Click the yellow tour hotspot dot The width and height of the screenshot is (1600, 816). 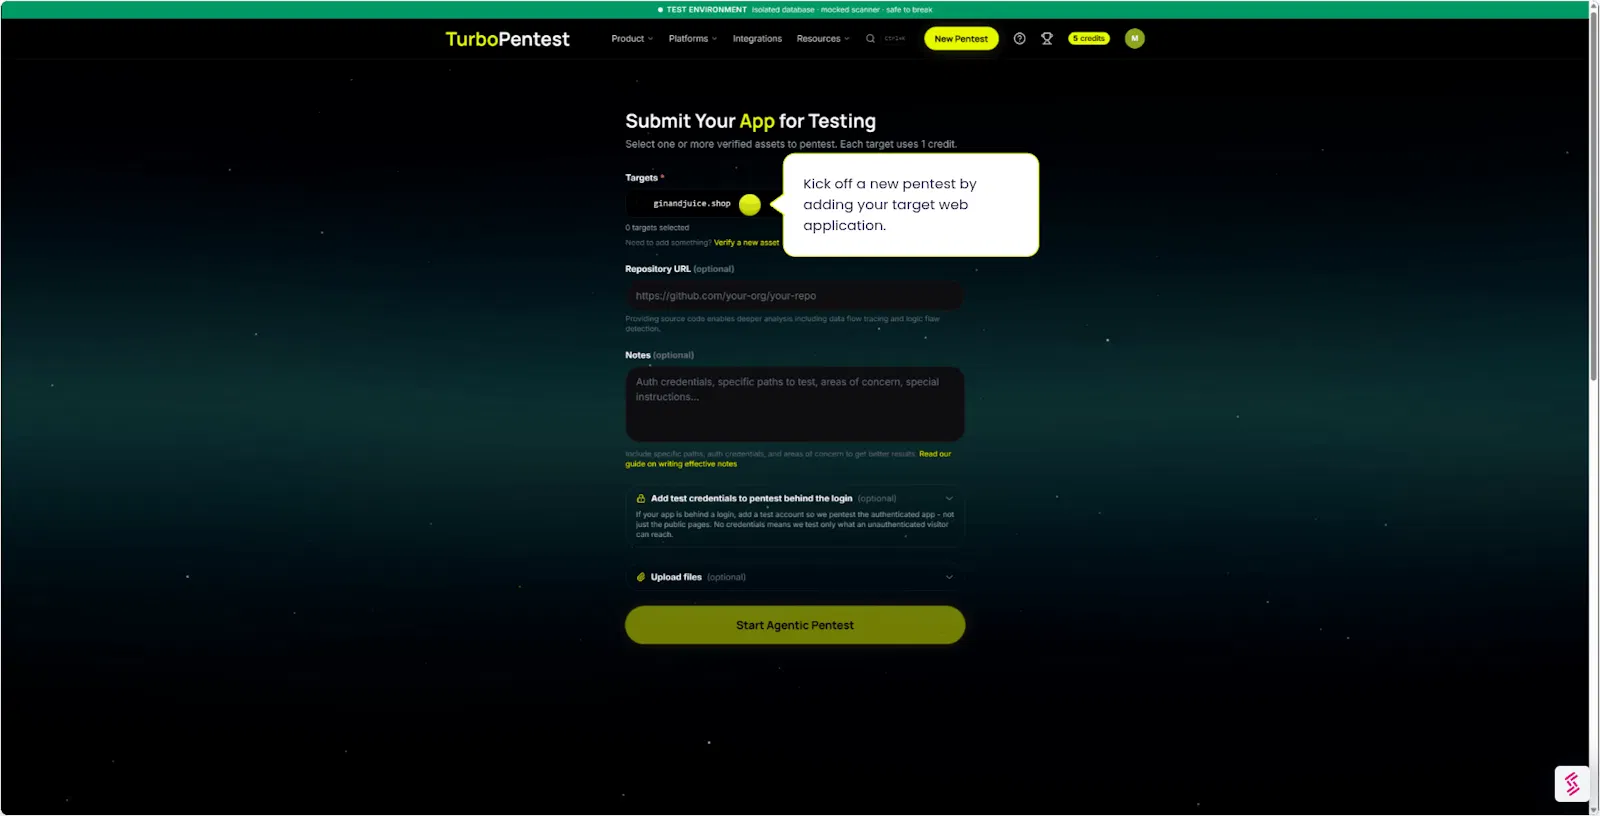click(x=750, y=204)
